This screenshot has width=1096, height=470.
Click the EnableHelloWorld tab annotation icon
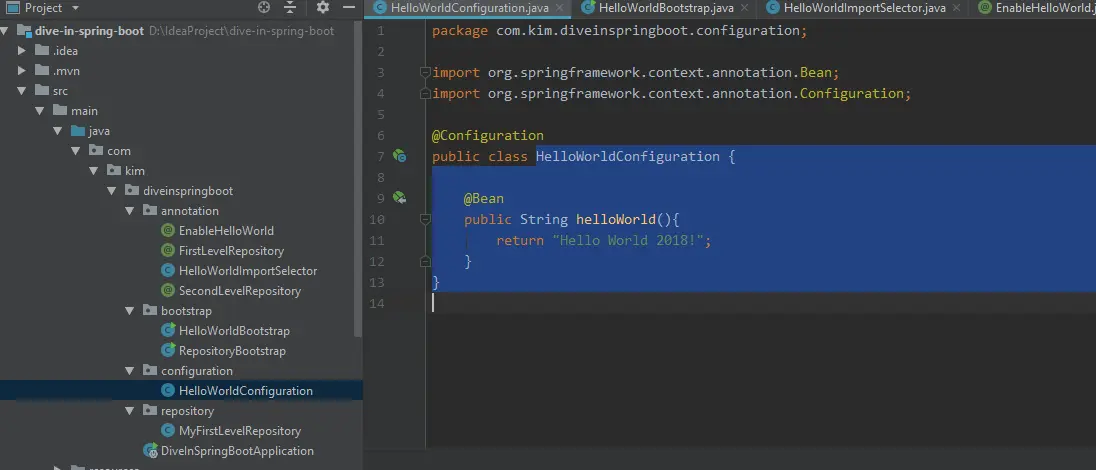[985, 8]
